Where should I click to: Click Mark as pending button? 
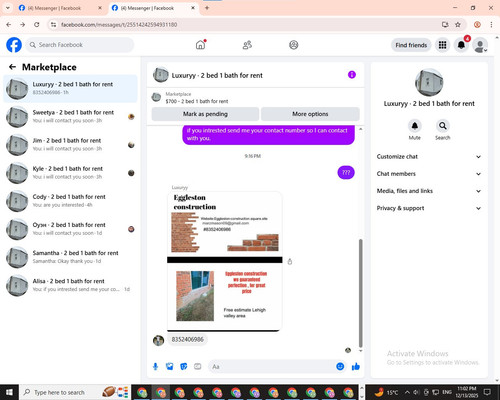click(205, 114)
